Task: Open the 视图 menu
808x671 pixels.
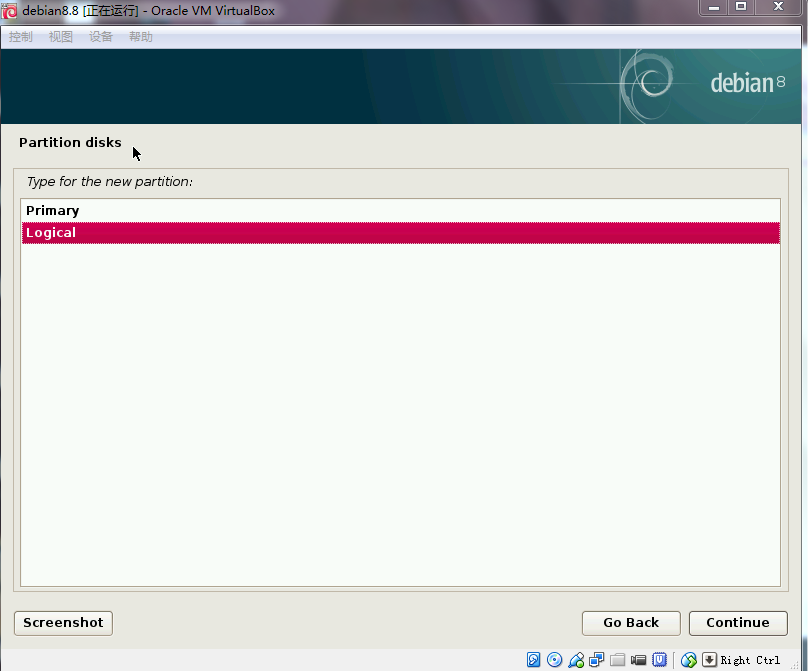Action: tap(61, 37)
